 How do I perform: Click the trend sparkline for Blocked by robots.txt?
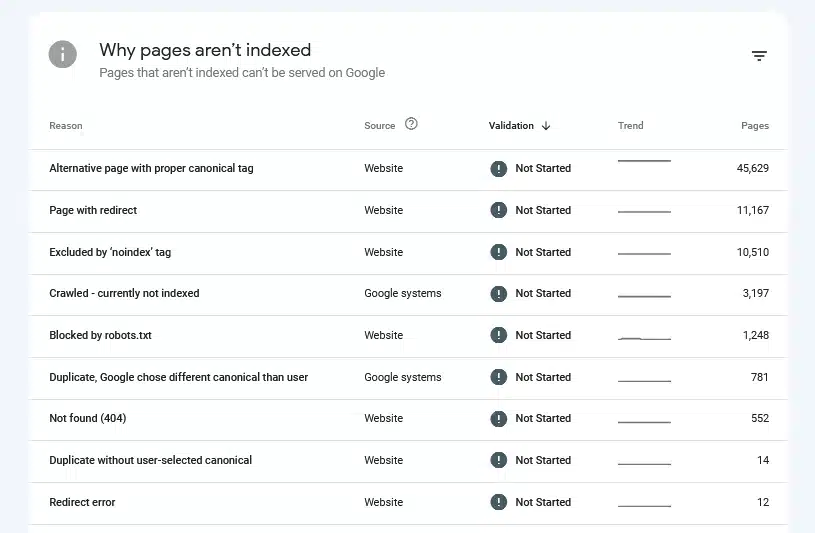[x=645, y=339]
